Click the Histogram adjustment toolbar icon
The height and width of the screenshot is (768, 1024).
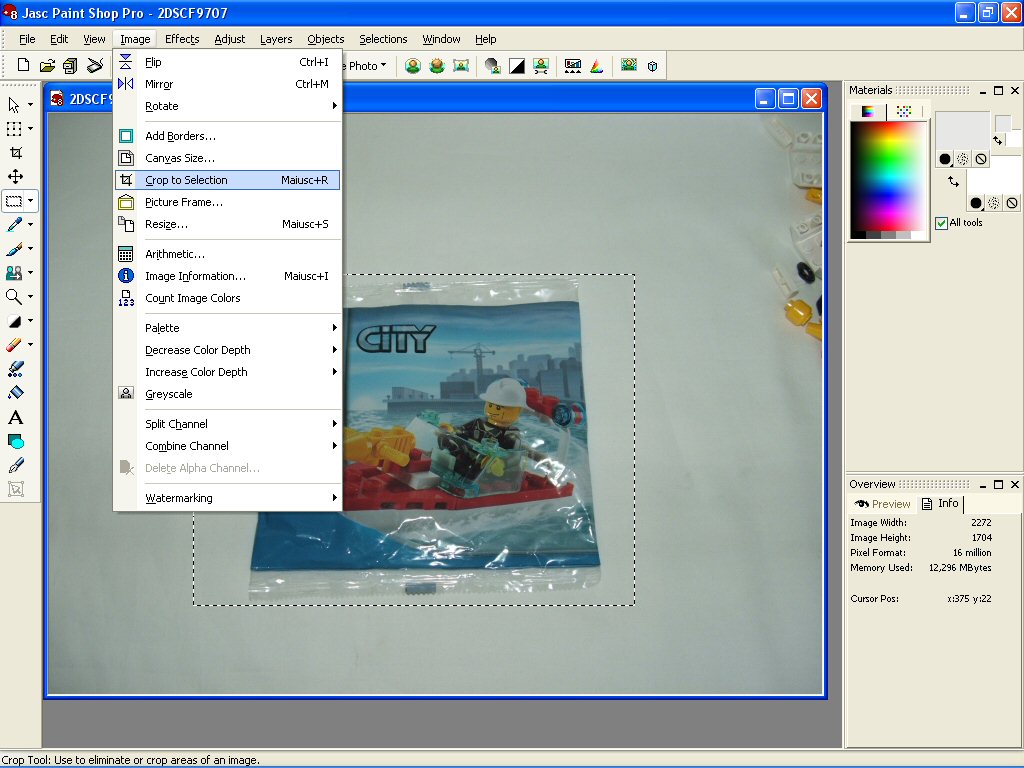[573, 66]
